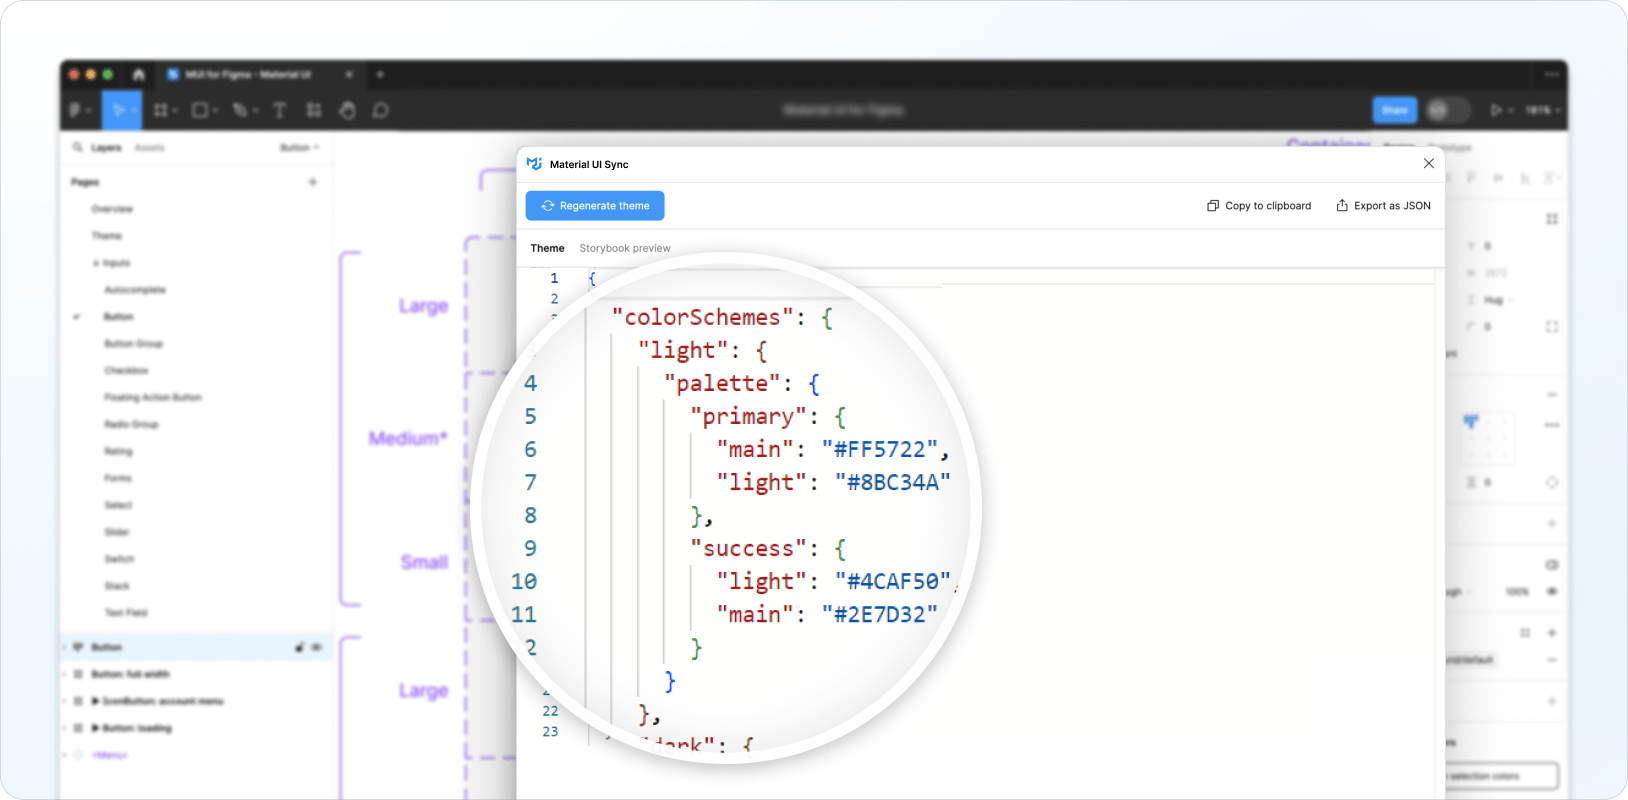
Task: Activate the Hand tool
Action: (x=347, y=110)
